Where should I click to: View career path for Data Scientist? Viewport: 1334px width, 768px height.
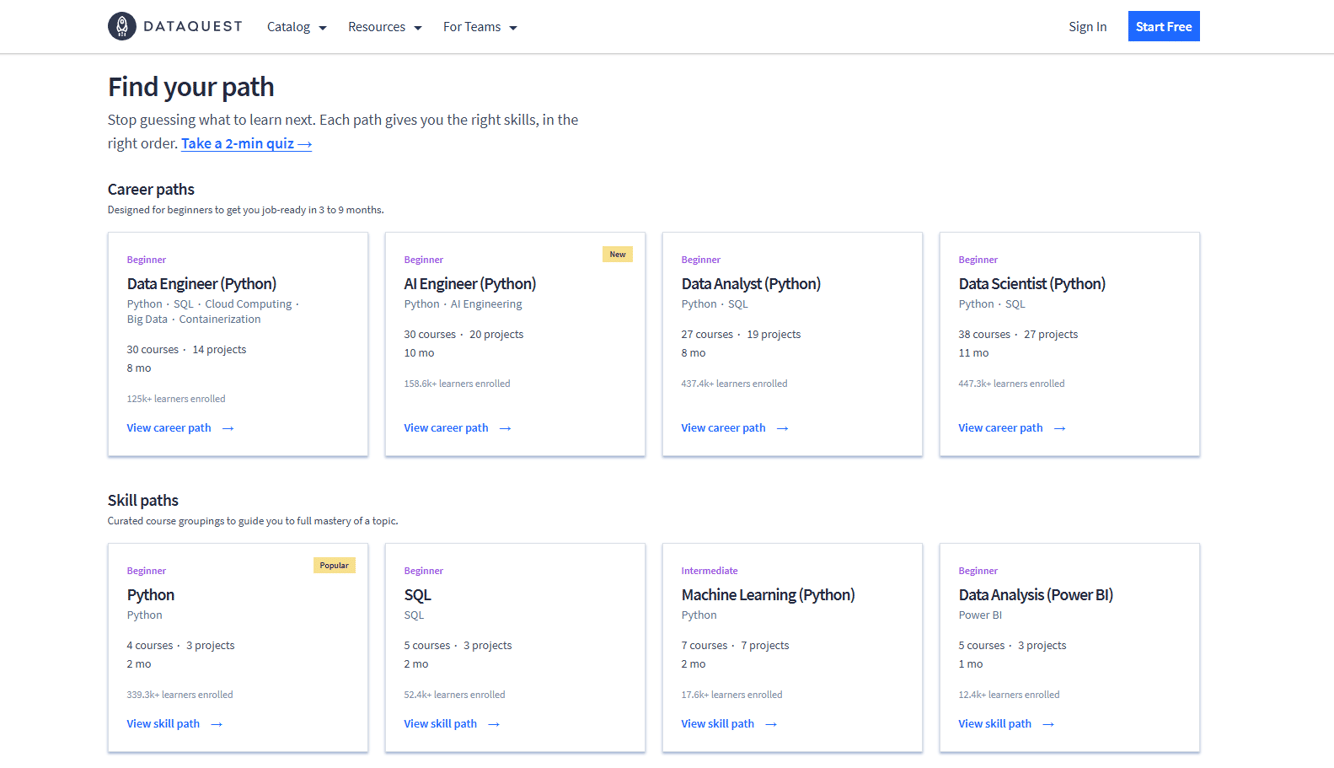[x=1012, y=428]
